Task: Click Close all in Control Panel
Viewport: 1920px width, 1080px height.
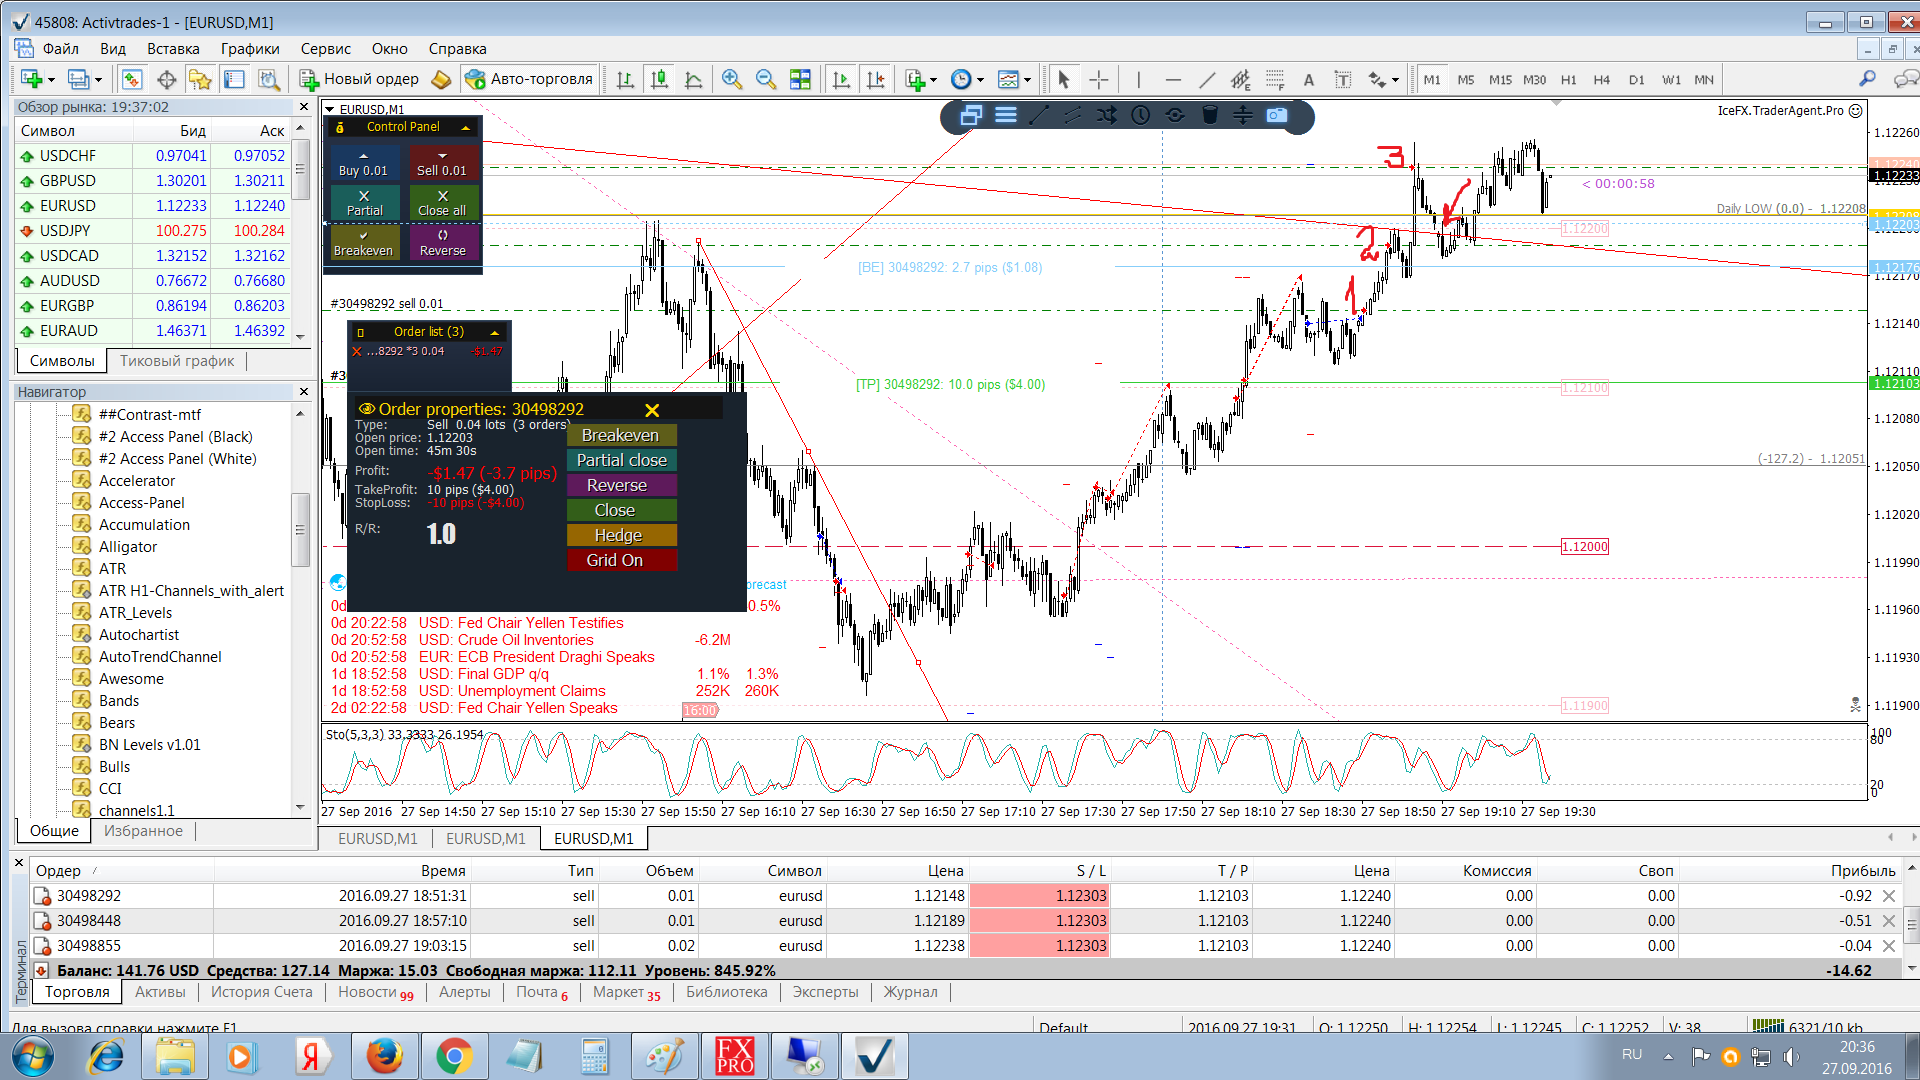Action: coord(442,203)
